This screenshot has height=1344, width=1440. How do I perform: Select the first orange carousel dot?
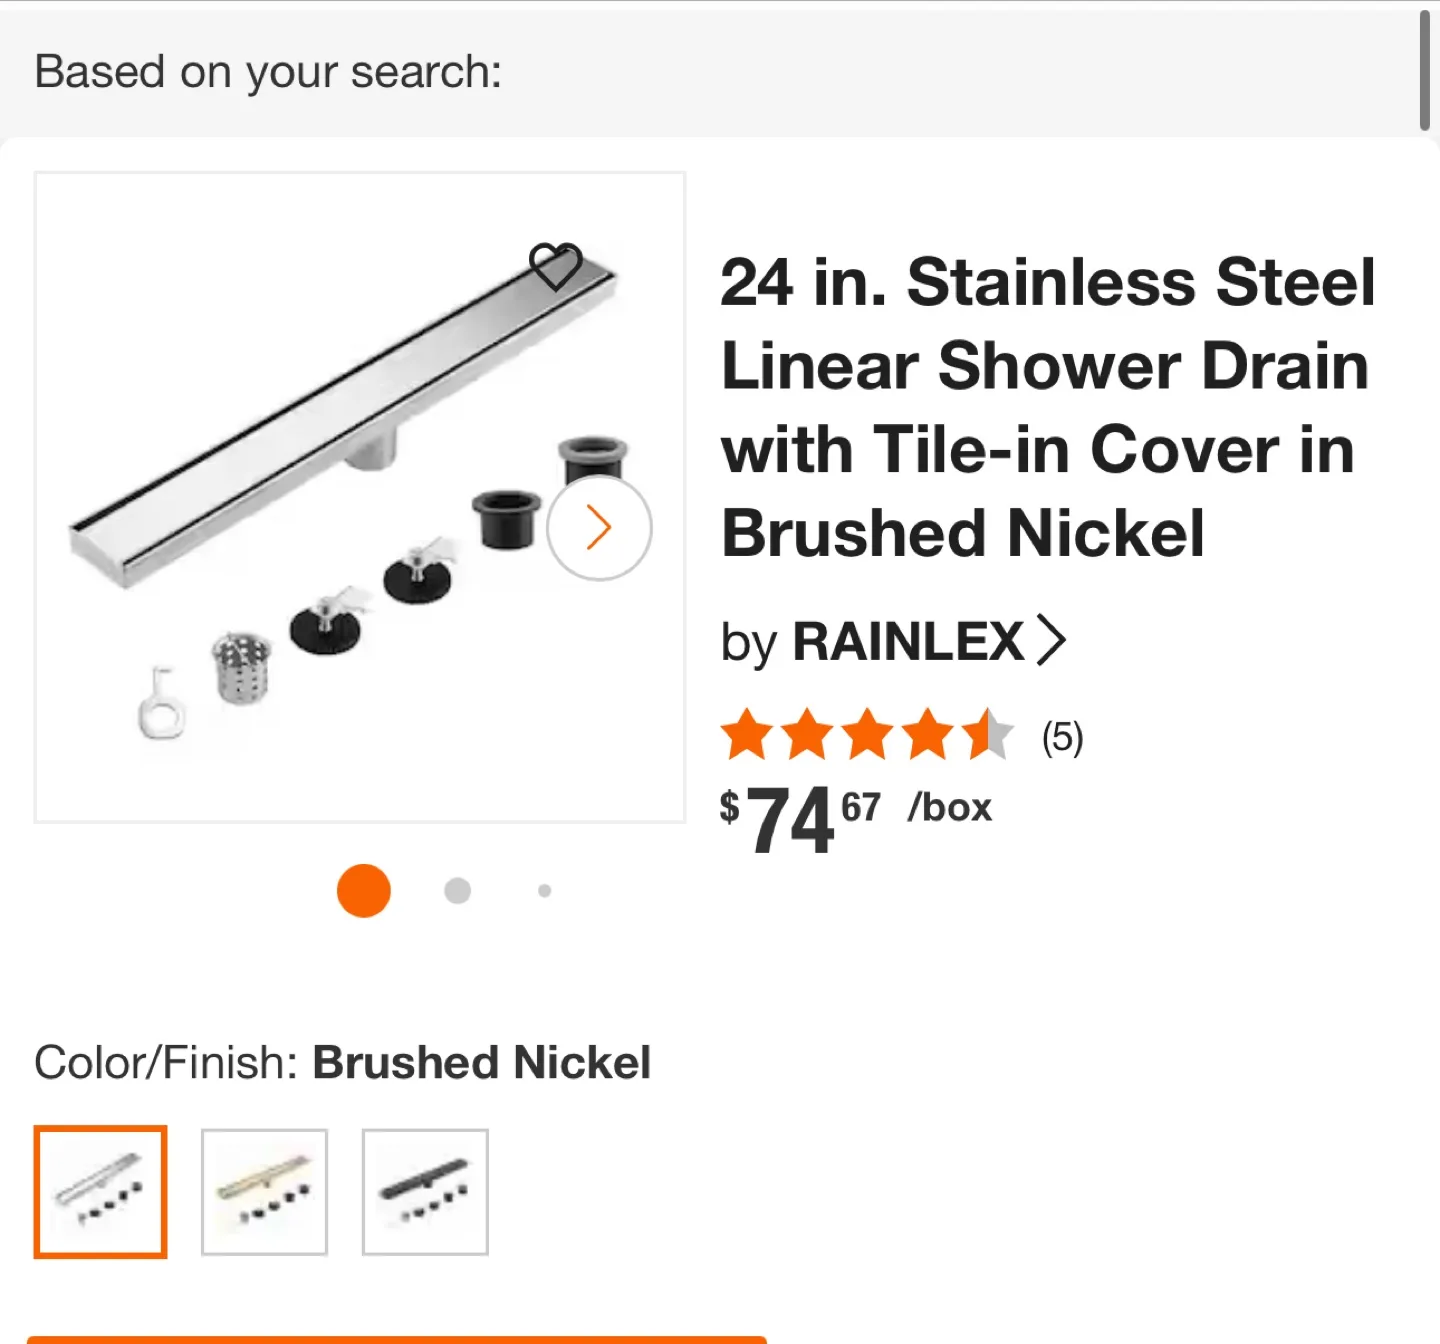tap(363, 890)
